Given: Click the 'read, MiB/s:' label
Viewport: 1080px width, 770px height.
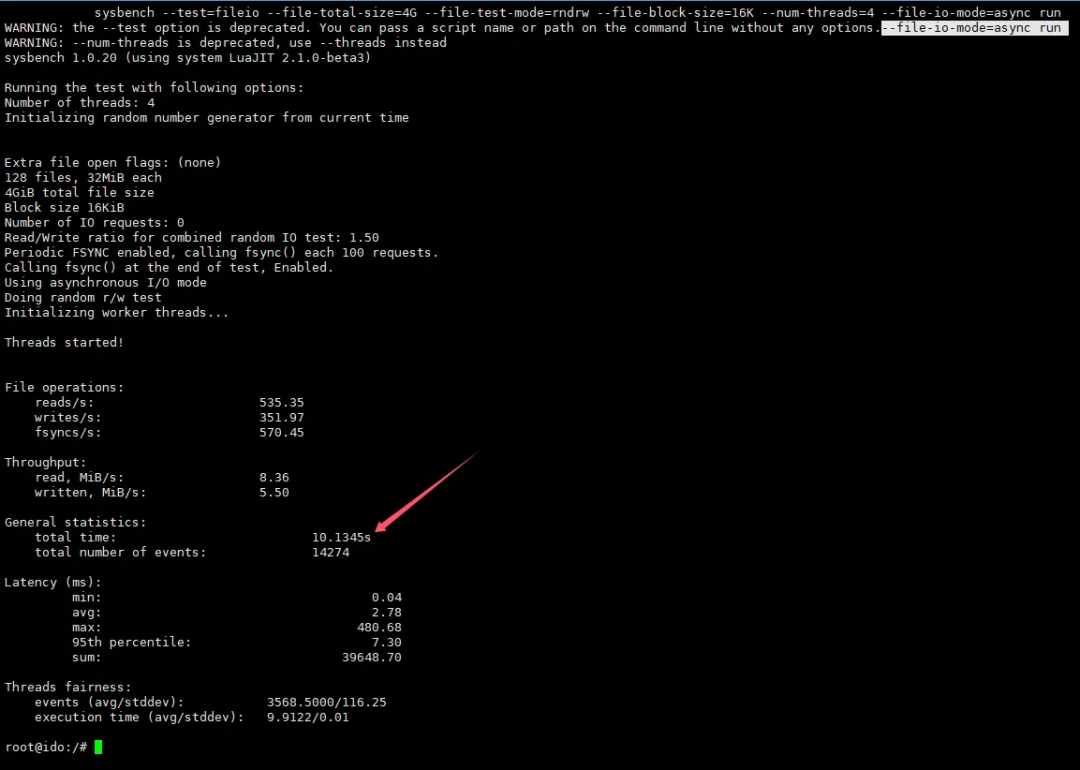Looking at the screenshot, I should [x=79, y=477].
